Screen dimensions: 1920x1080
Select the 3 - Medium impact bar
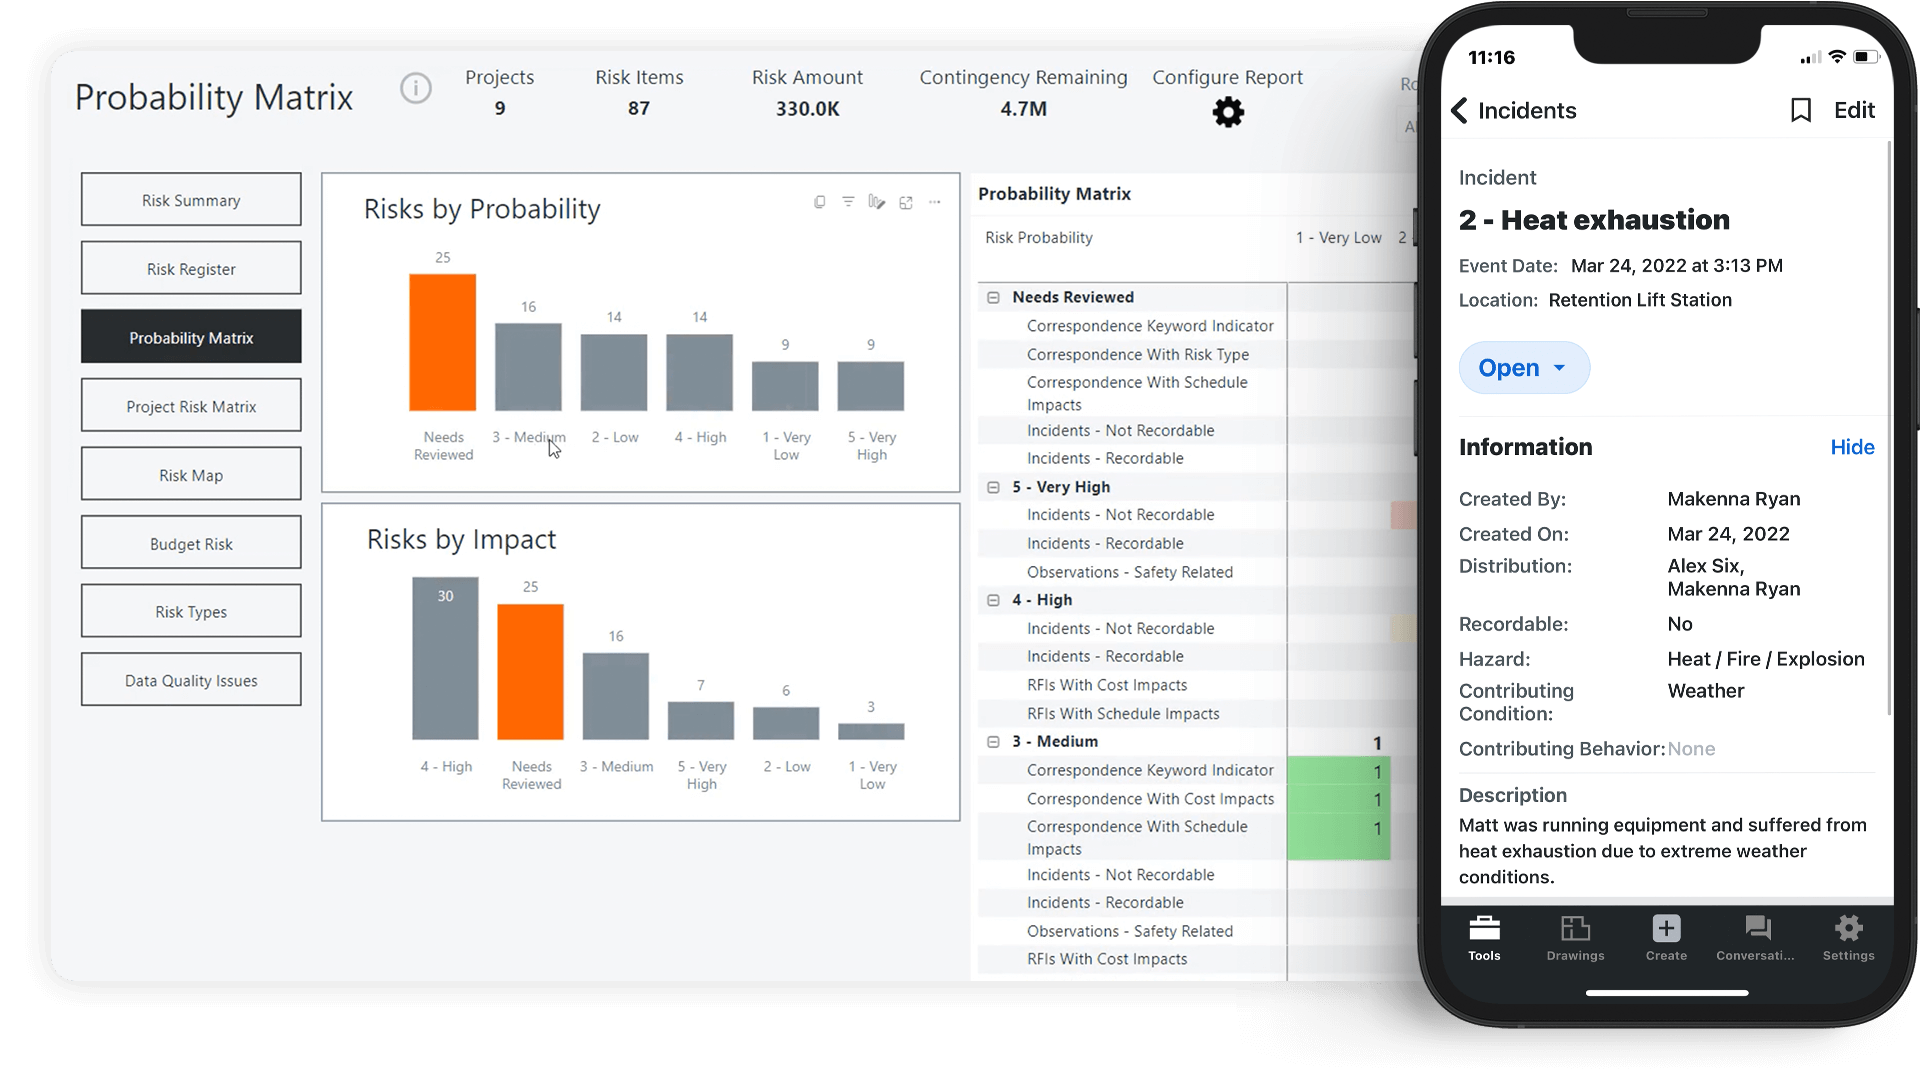coord(616,696)
